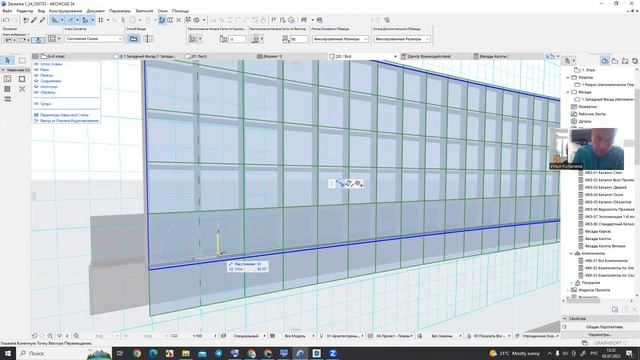
Task: Click the Undo arrow in toolbar
Action: pos(6,20)
